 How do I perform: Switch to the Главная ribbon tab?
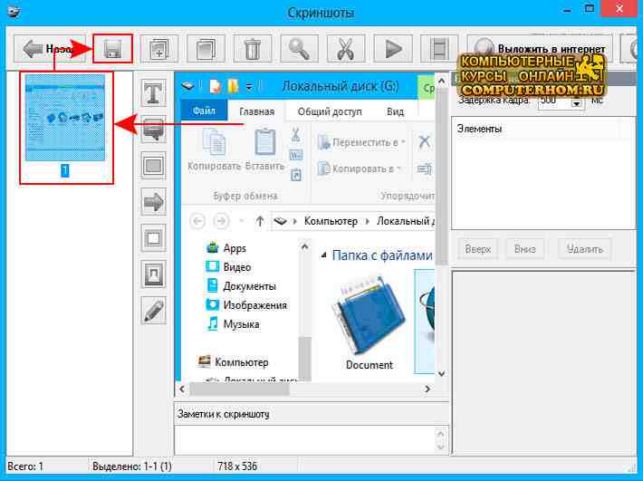coord(257,112)
